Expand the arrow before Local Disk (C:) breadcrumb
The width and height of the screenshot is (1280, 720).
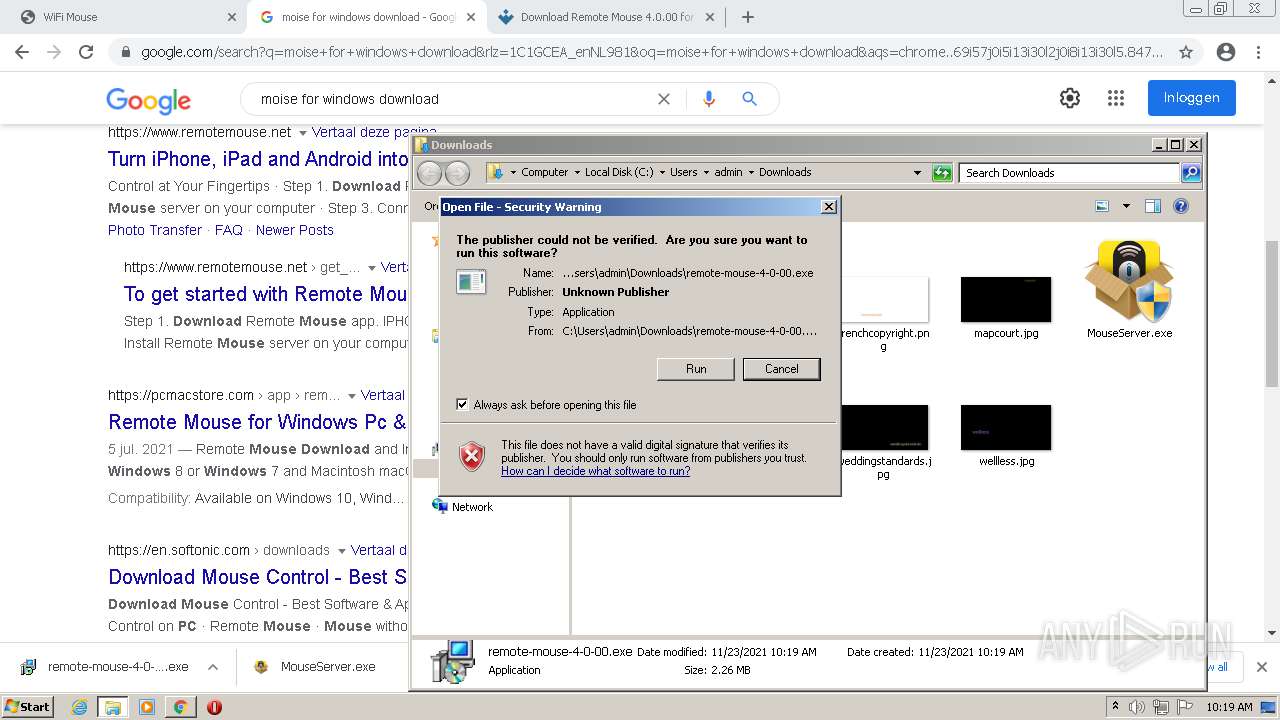click(x=576, y=172)
